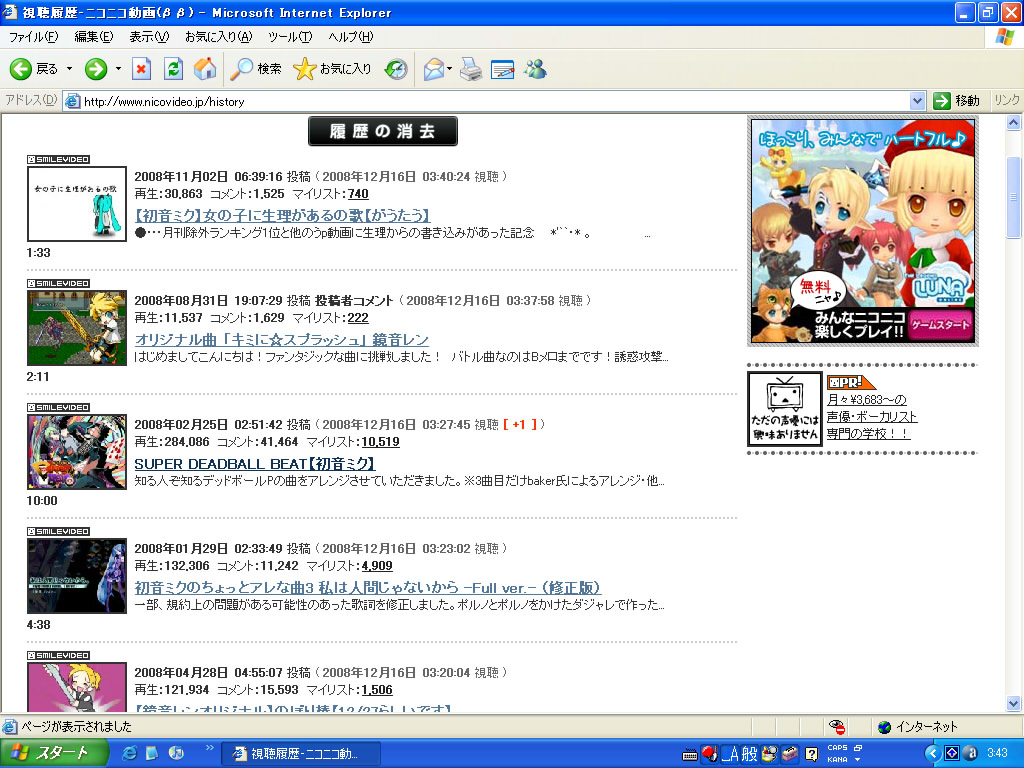Click the mylist count 740 link

(358, 194)
